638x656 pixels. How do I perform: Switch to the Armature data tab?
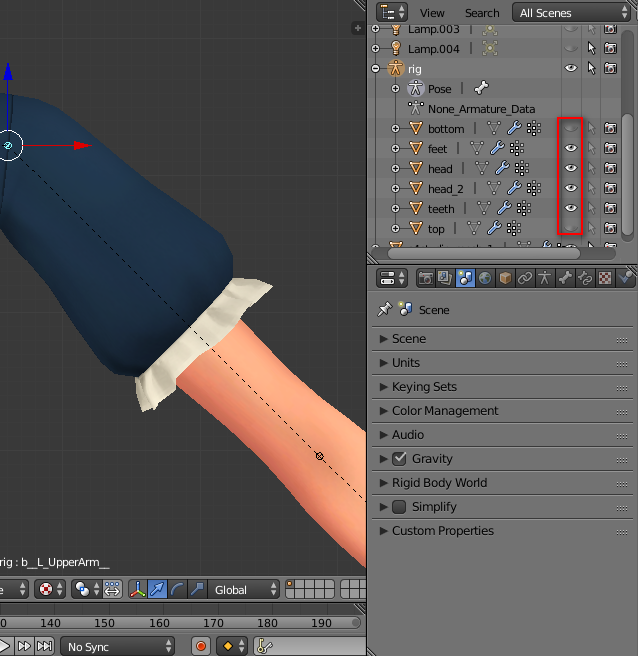(545, 278)
